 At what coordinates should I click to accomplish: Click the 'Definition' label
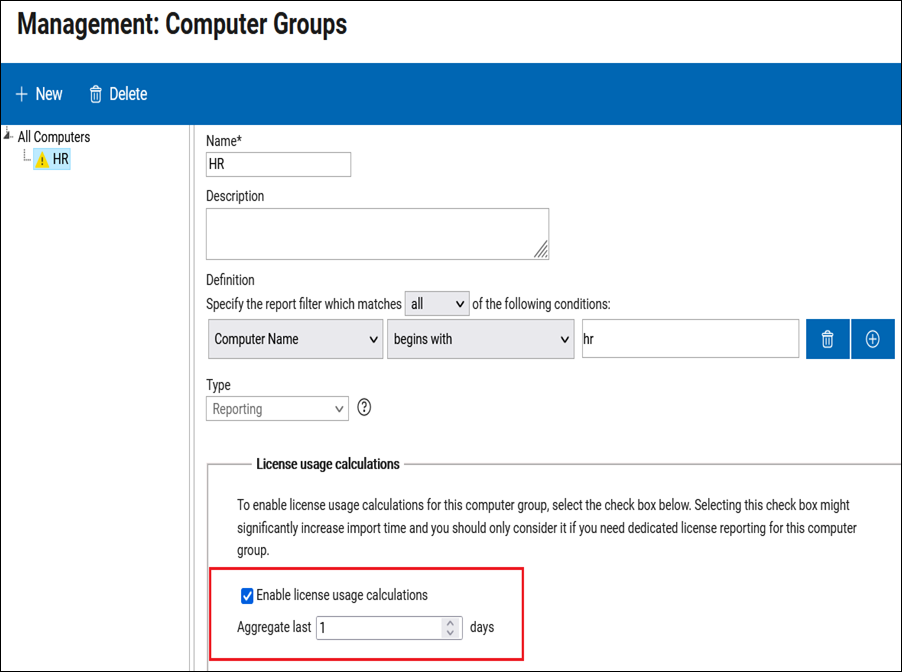pyautogui.click(x=230, y=280)
